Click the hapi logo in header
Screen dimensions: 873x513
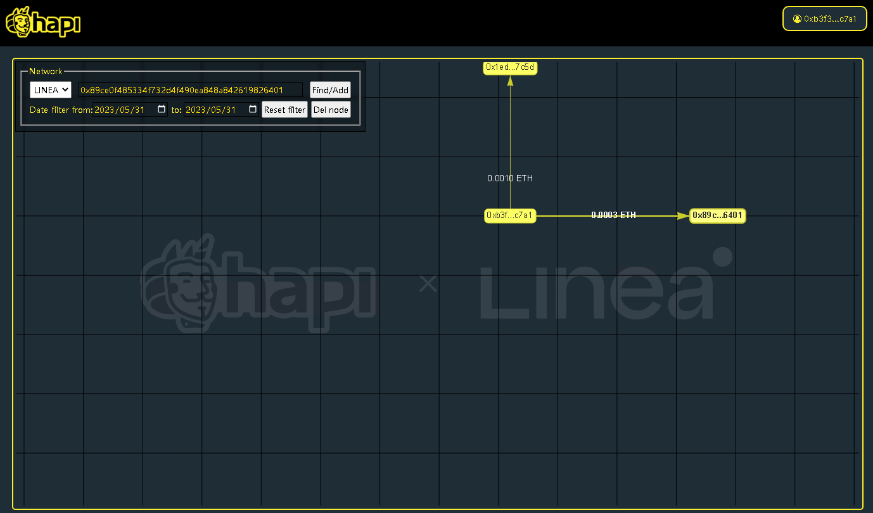pyautogui.click(x=43, y=22)
